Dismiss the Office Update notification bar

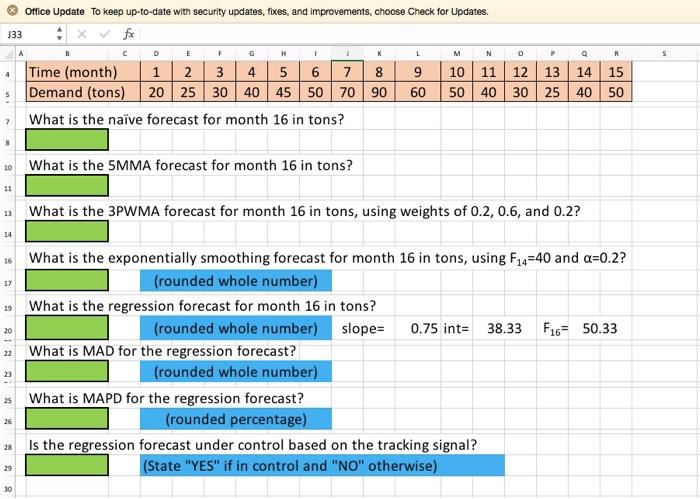12,11
